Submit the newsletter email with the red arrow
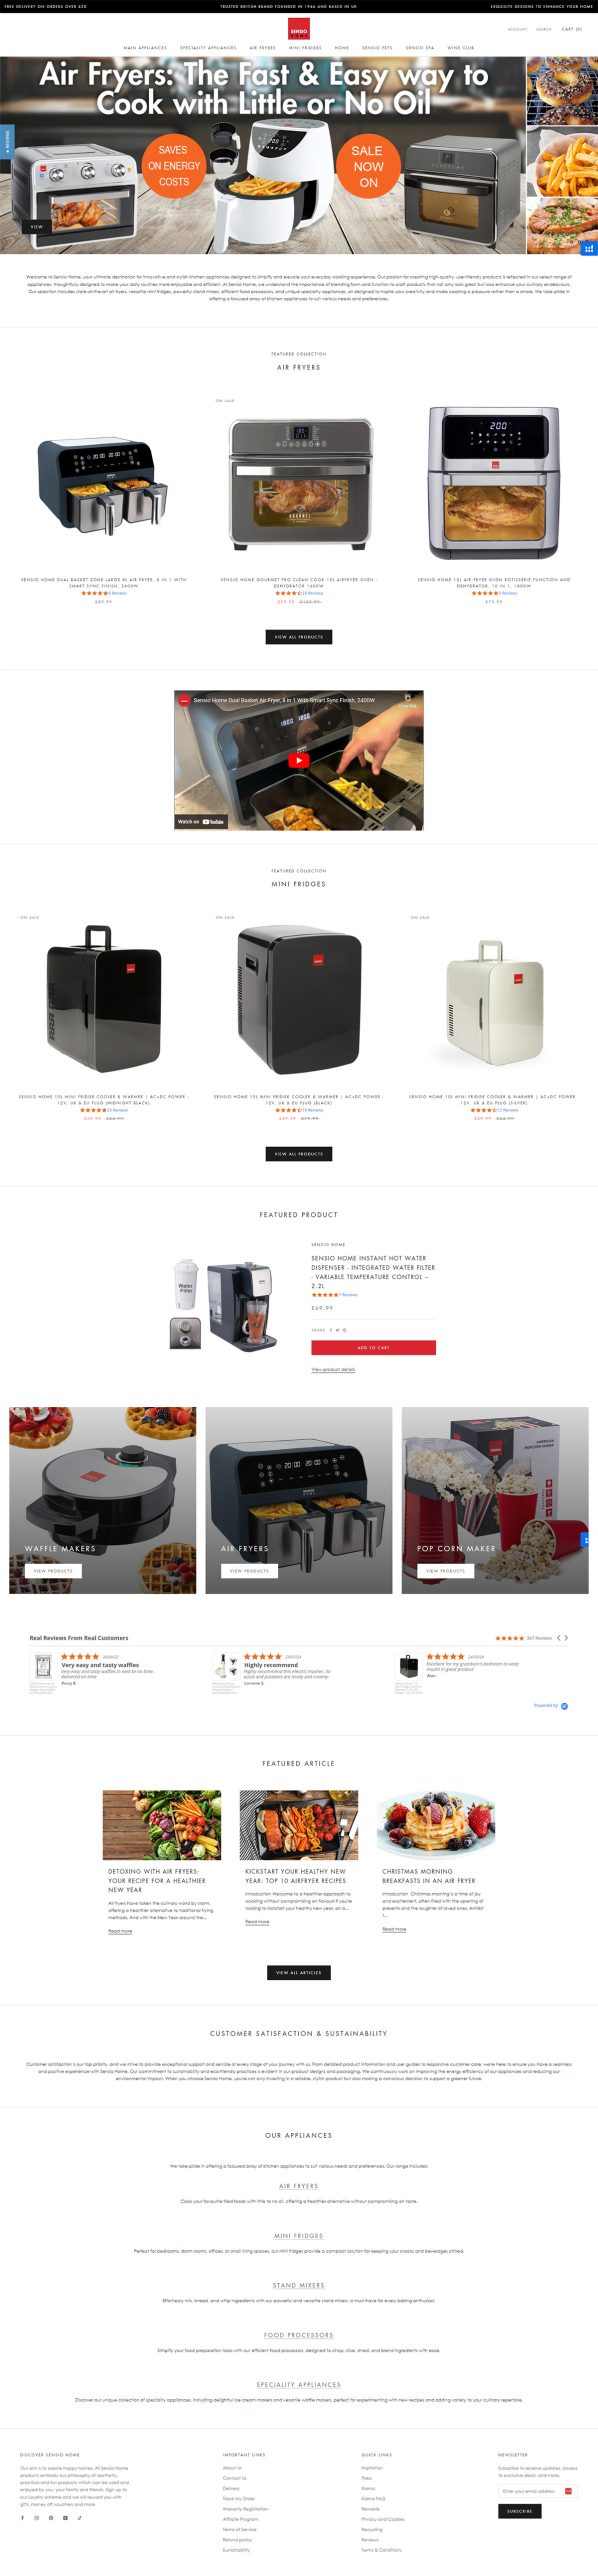 [x=569, y=2491]
